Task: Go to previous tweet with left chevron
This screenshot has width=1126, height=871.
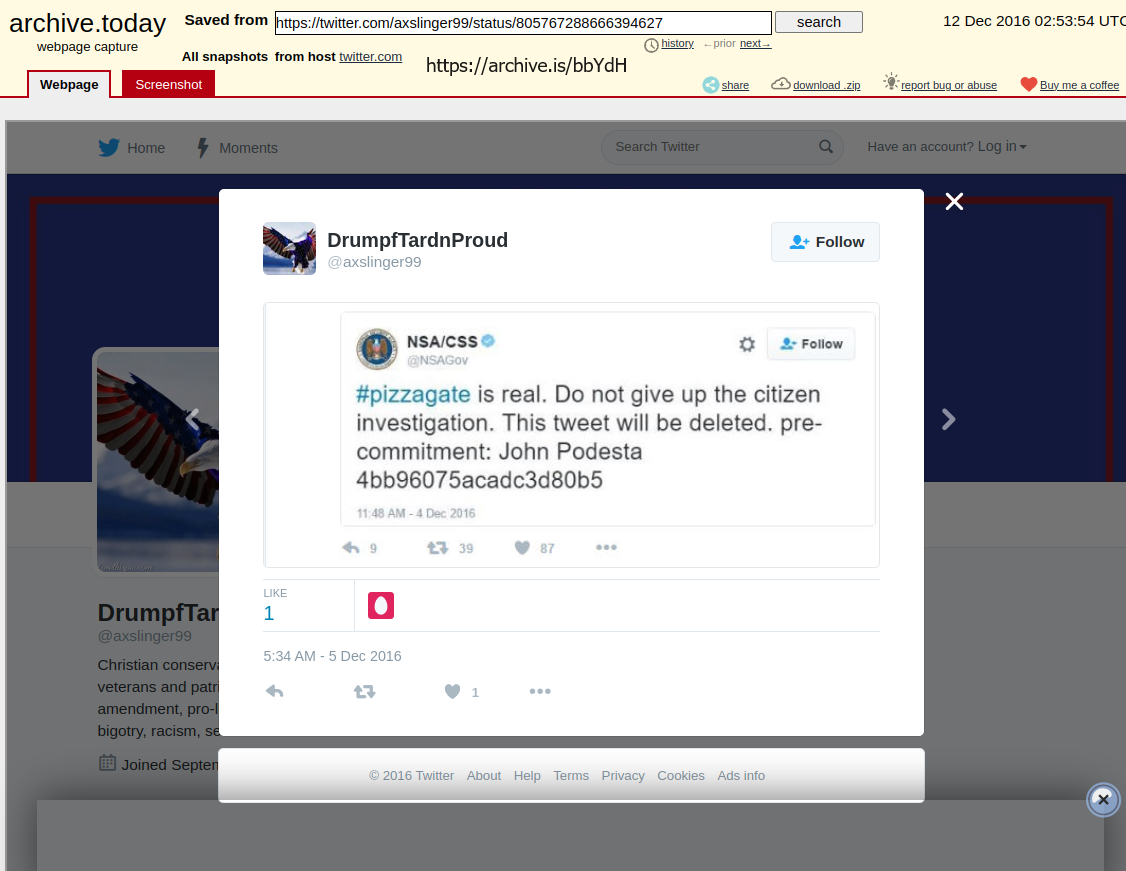Action: pyautogui.click(x=192, y=419)
